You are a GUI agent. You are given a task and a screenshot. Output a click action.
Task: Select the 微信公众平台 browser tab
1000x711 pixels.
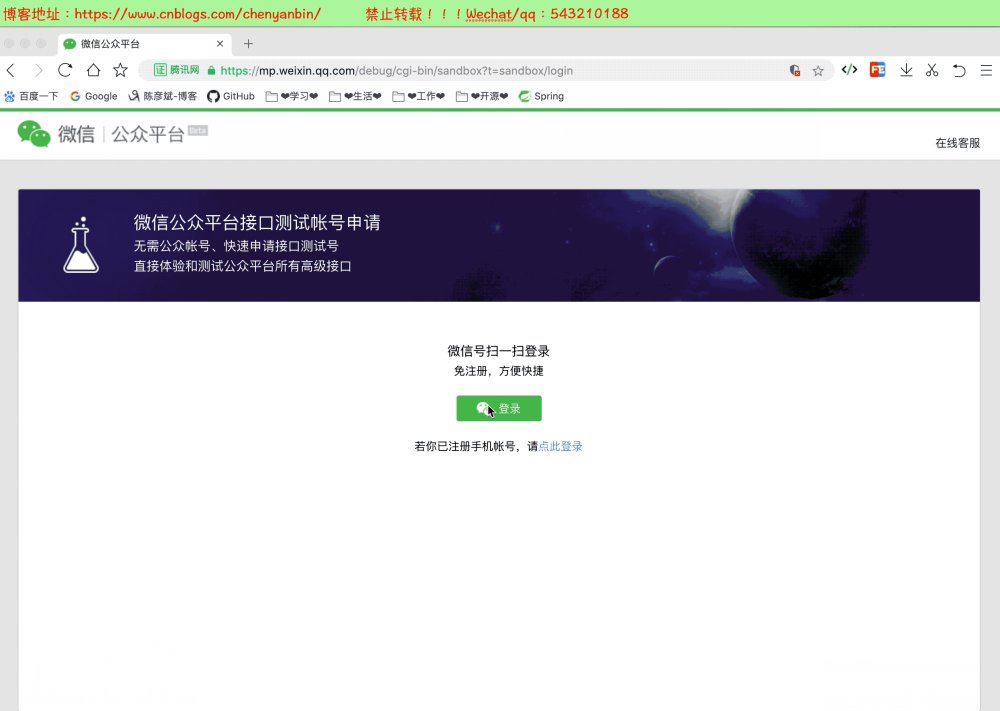[143, 43]
